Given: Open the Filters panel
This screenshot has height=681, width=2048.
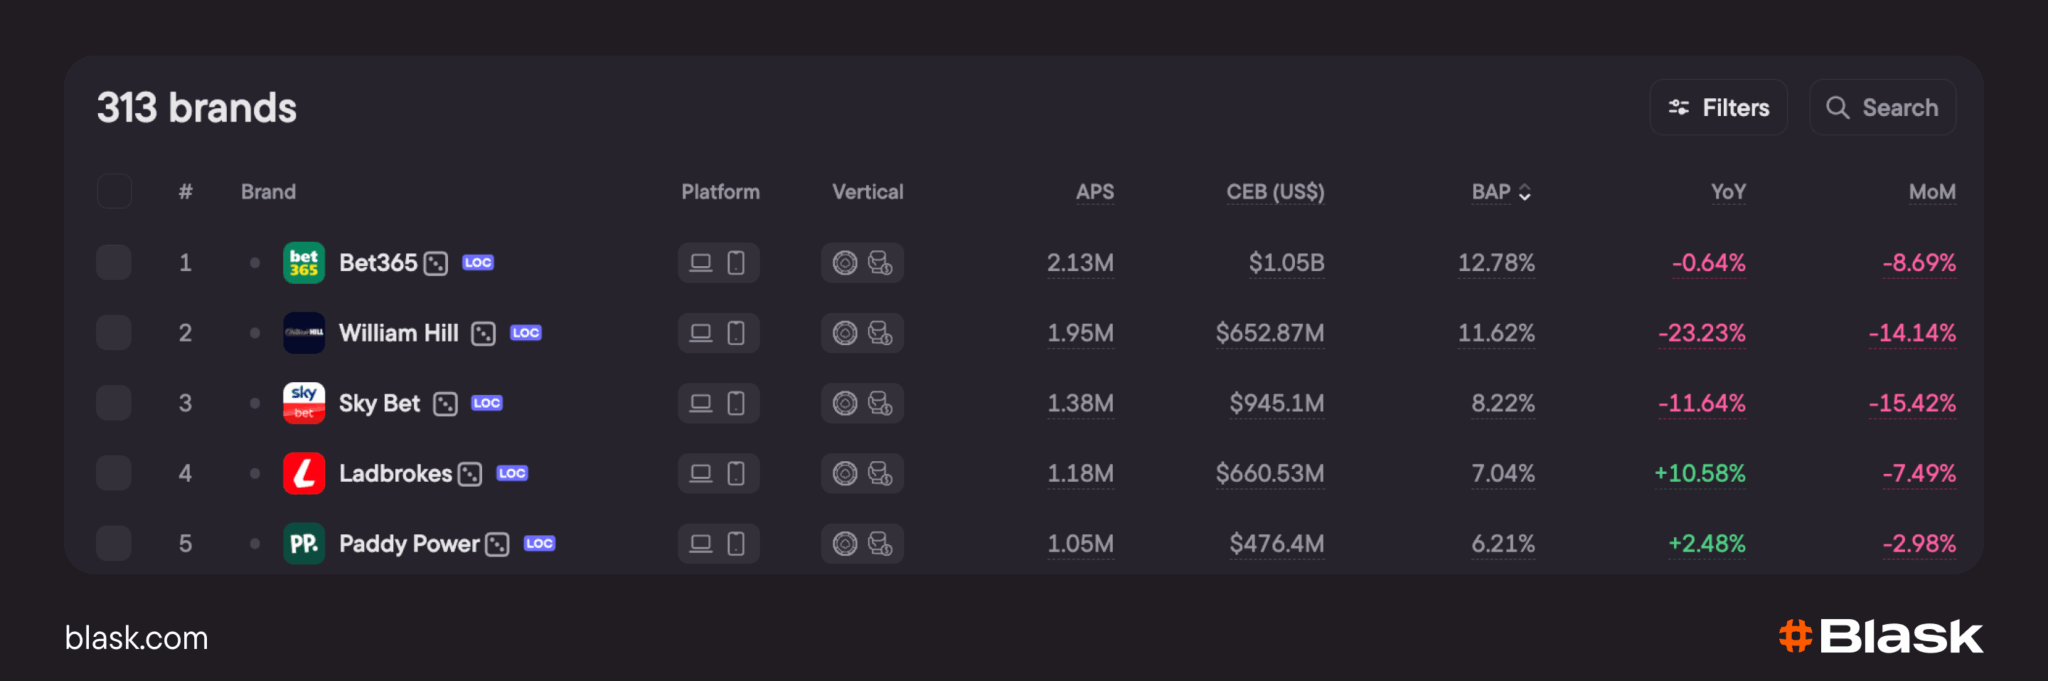Looking at the screenshot, I should [x=1718, y=107].
